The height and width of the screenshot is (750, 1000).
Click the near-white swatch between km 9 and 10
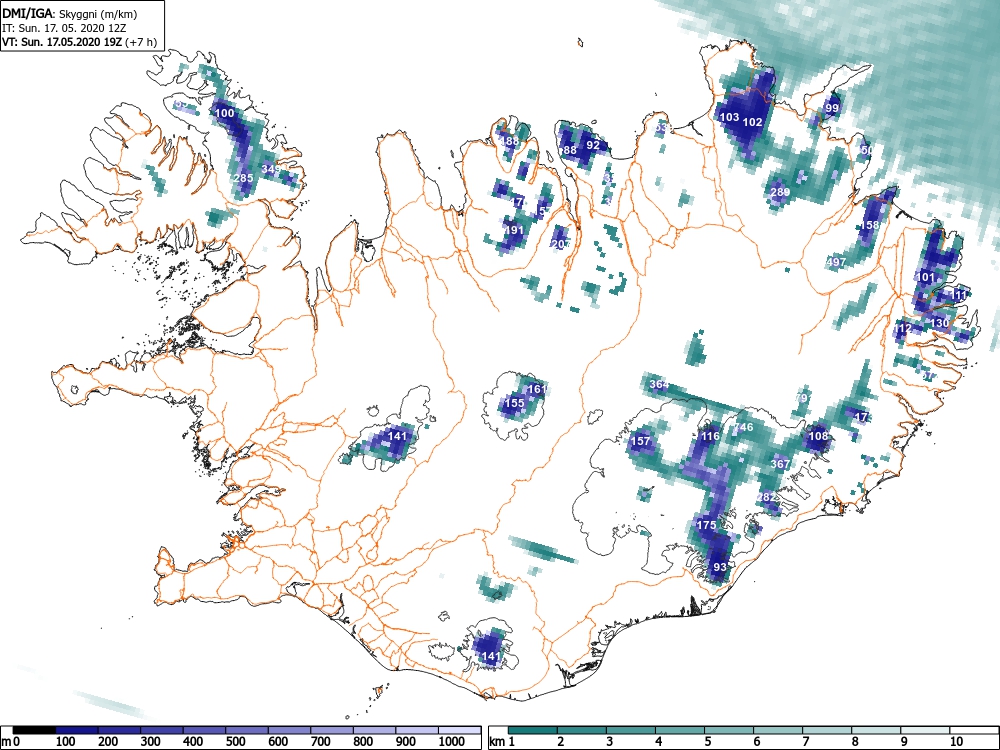[x=925, y=730]
